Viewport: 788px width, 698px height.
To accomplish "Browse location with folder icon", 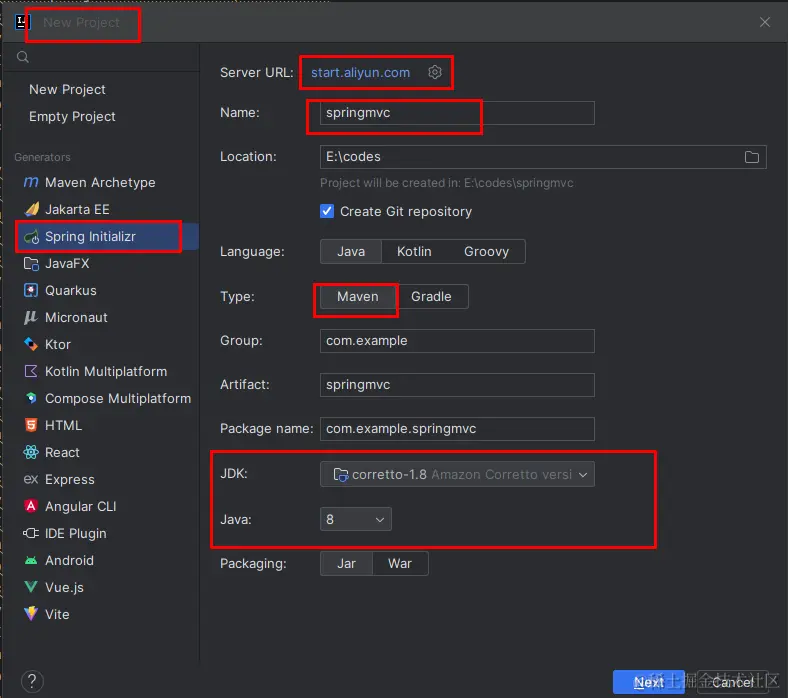I will tap(751, 157).
